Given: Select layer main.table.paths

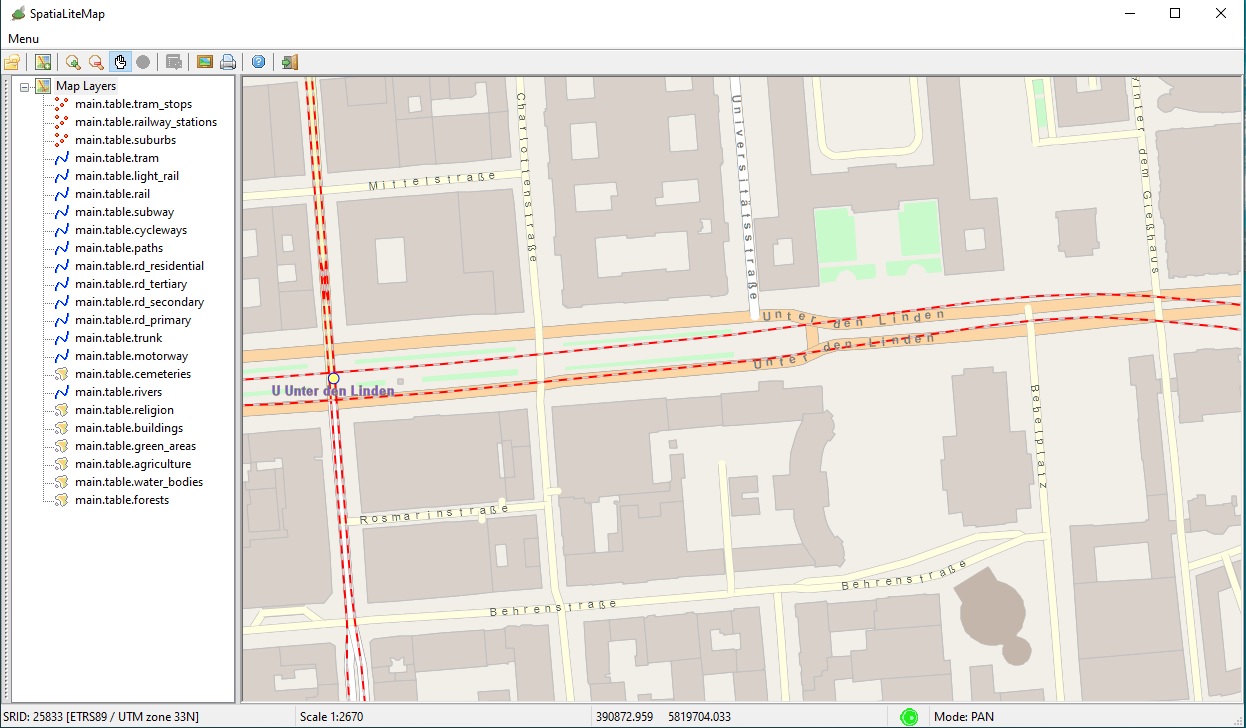Looking at the screenshot, I should click(119, 248).
